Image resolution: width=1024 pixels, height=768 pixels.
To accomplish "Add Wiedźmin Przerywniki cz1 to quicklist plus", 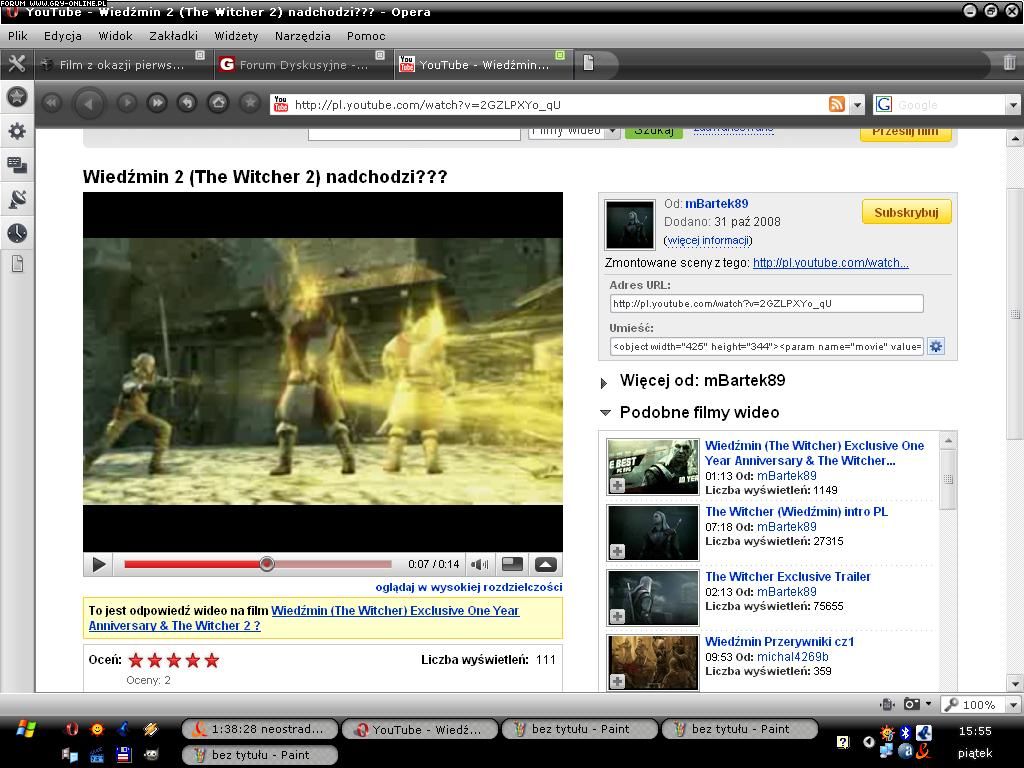I will [617, 682].
